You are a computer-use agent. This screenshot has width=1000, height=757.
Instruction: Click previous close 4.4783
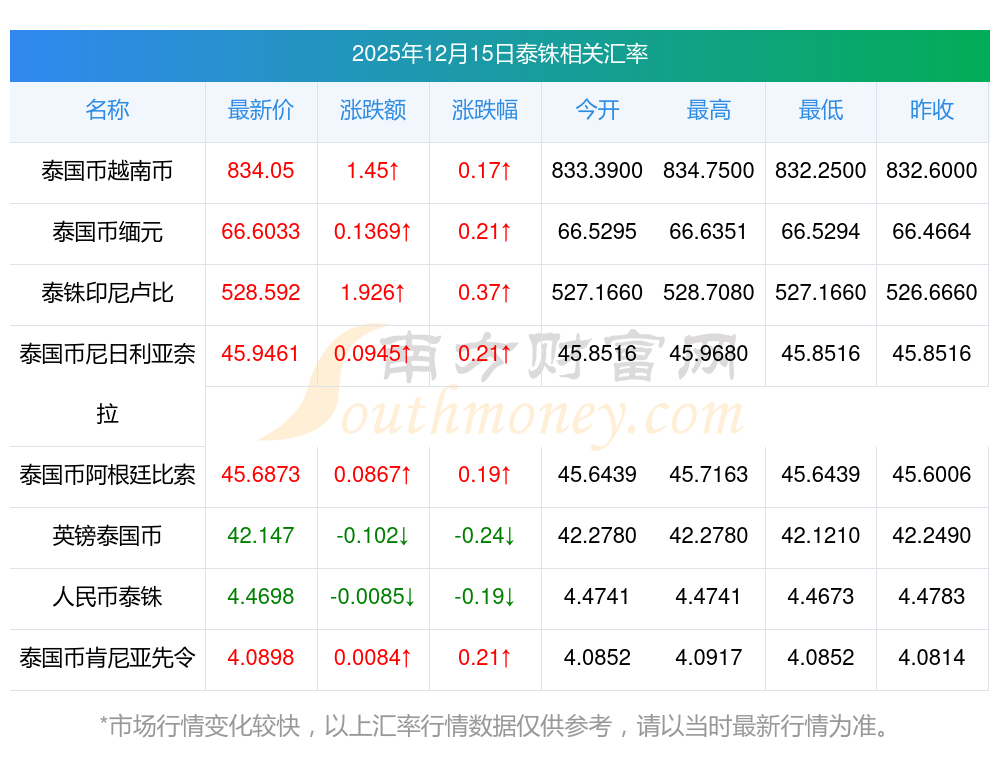click(x=932, y=597)
